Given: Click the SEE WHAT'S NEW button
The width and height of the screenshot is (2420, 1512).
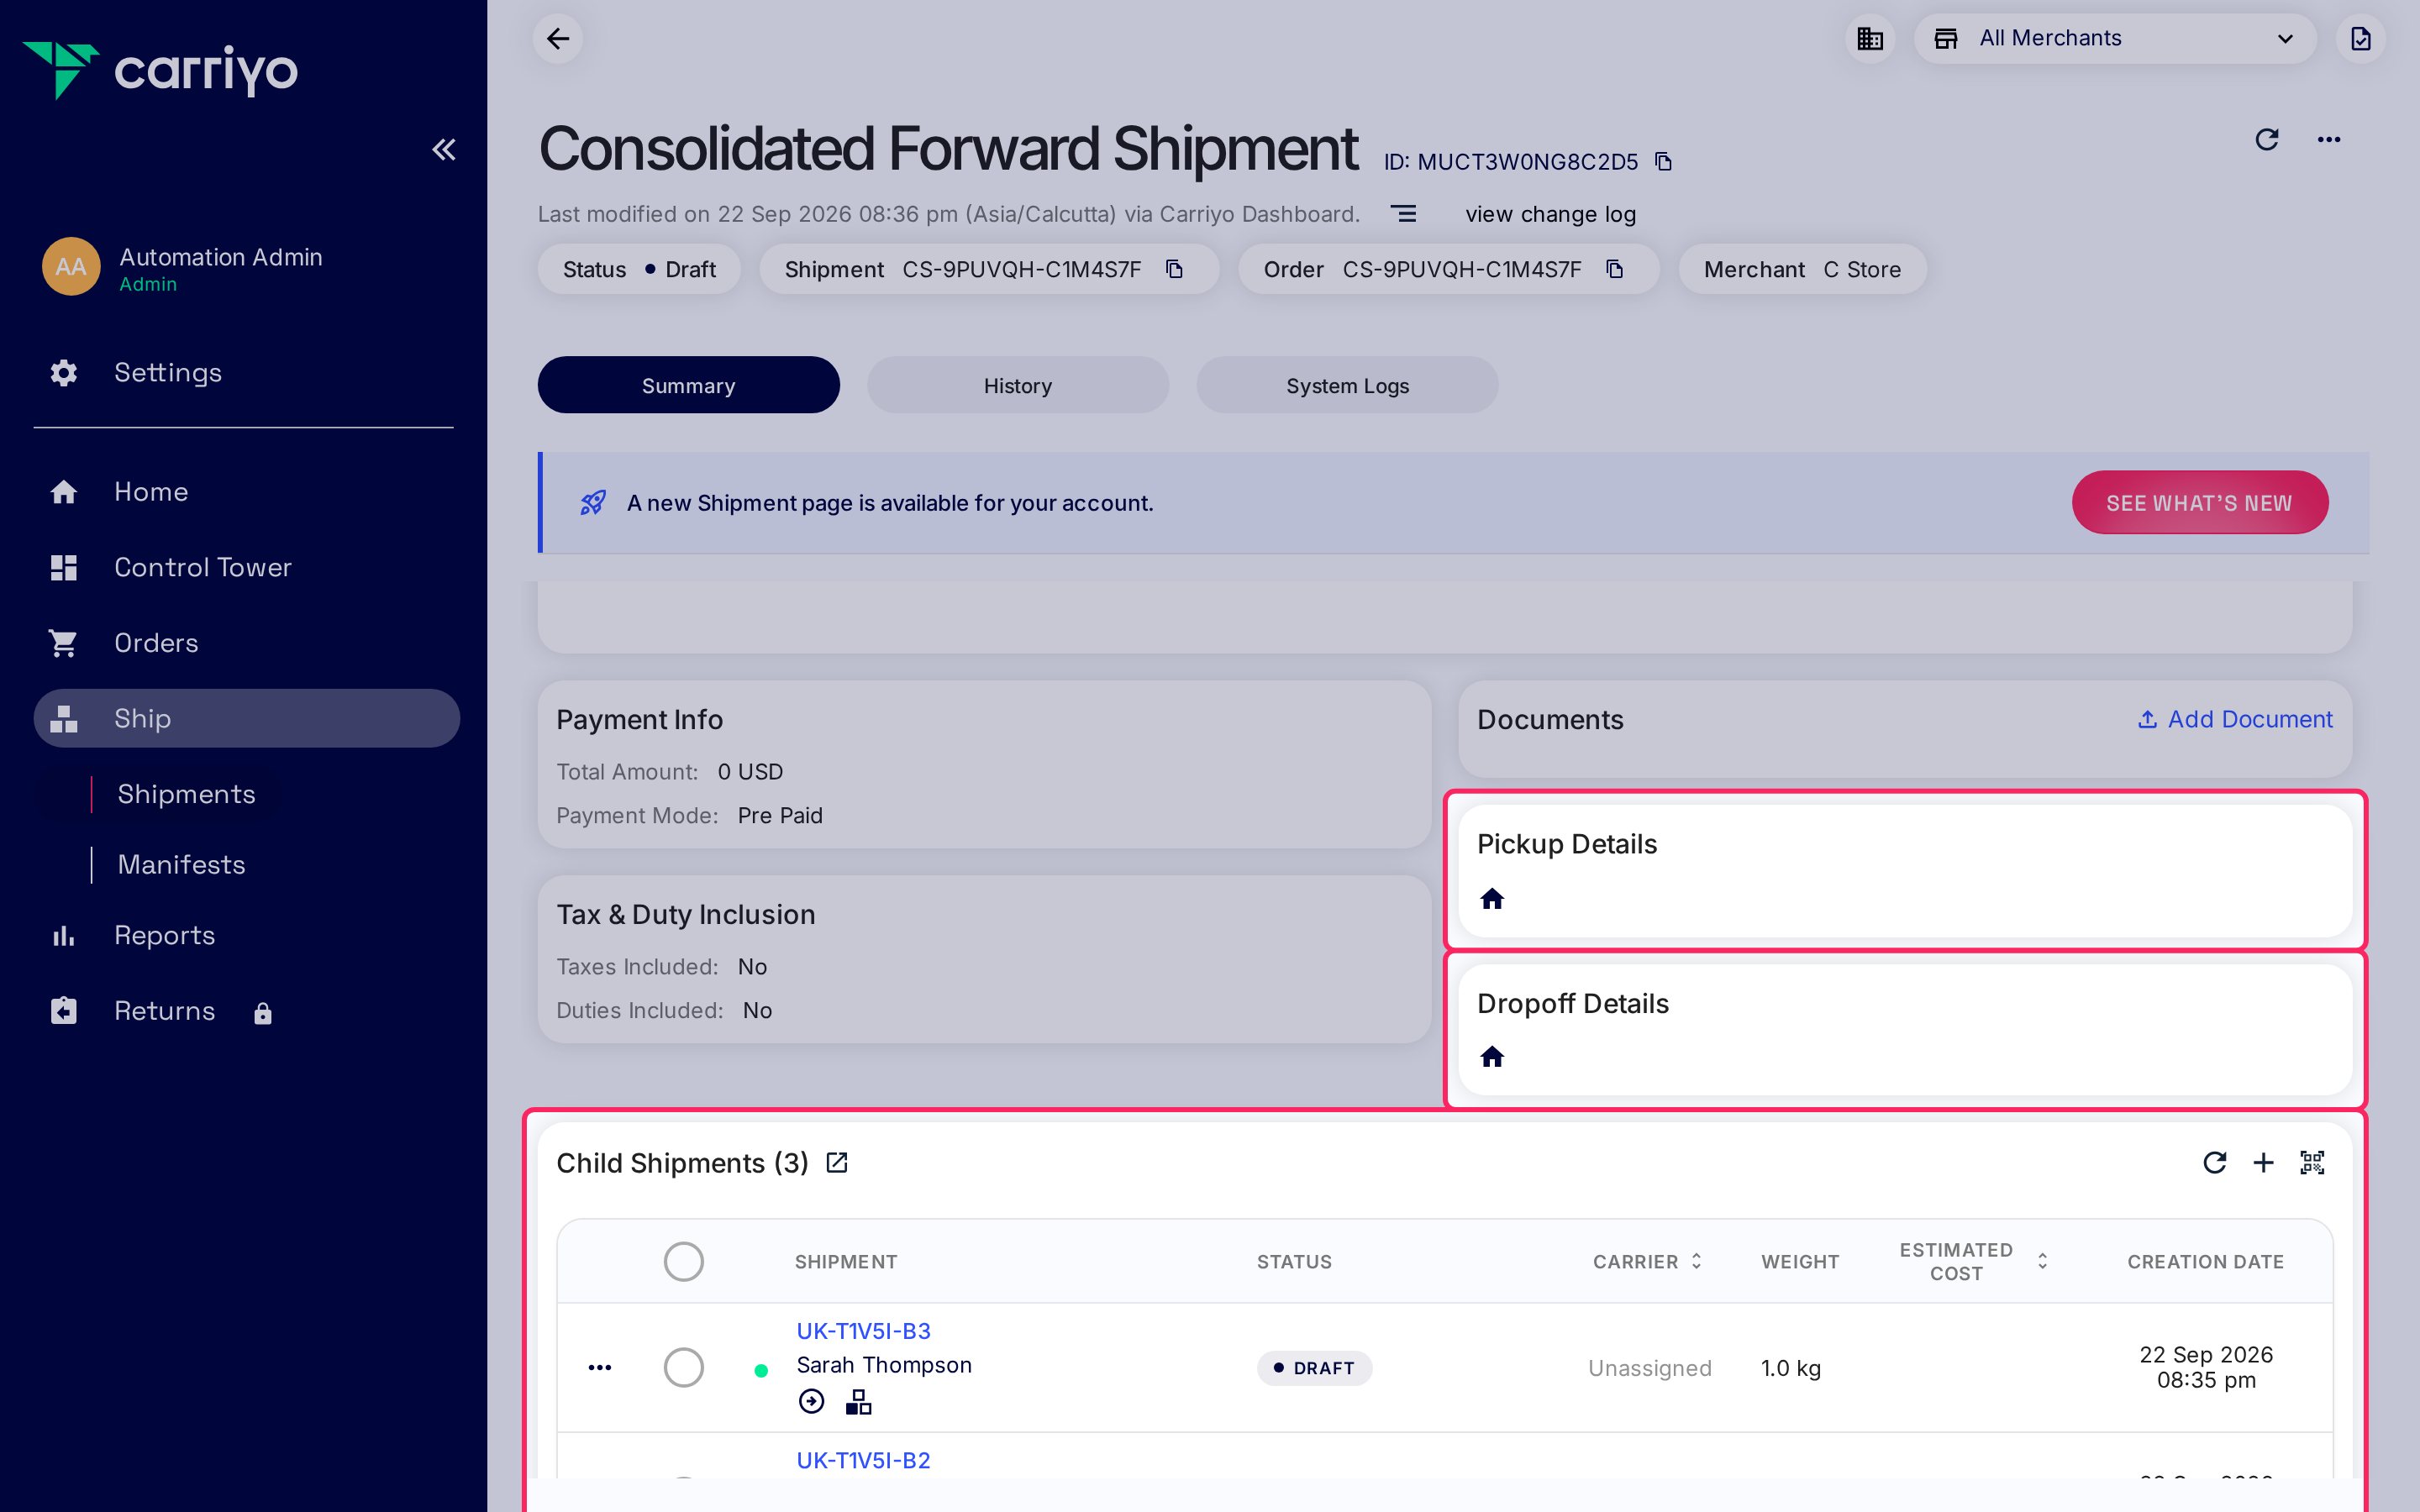Looking at the screenshot, I should [2199, 502].
